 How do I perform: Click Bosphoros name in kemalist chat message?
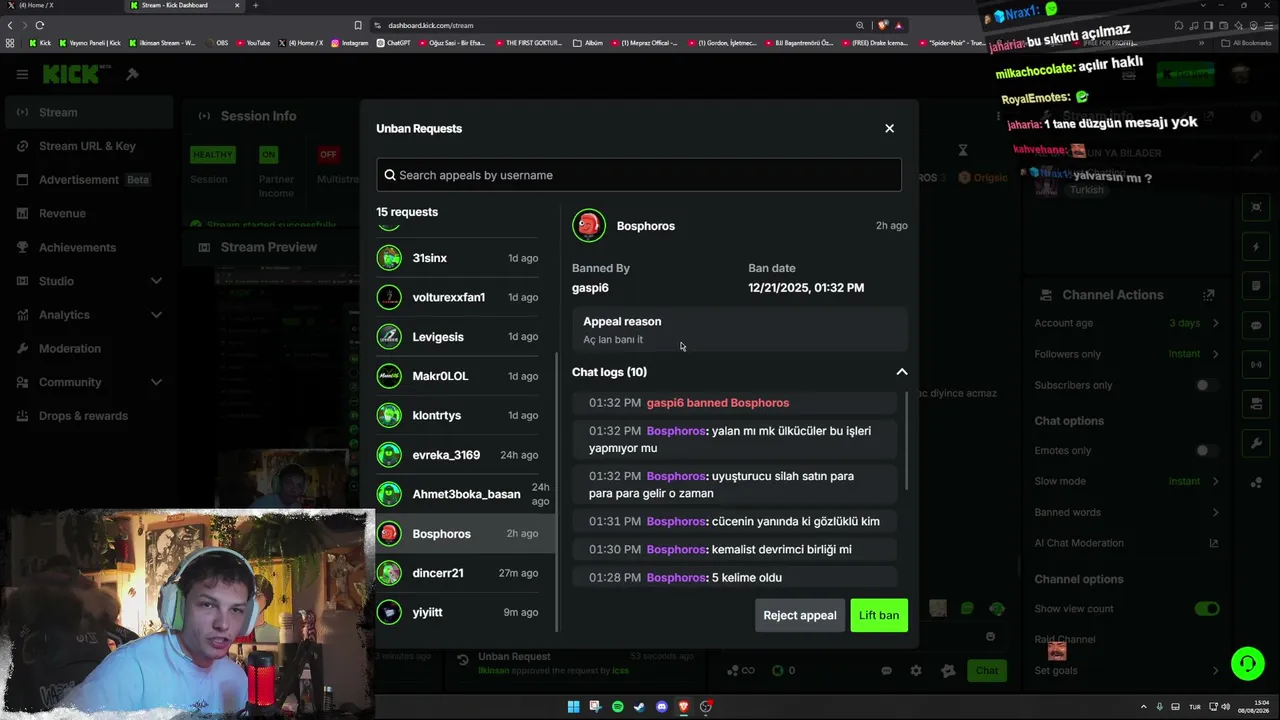pos(676,549)
